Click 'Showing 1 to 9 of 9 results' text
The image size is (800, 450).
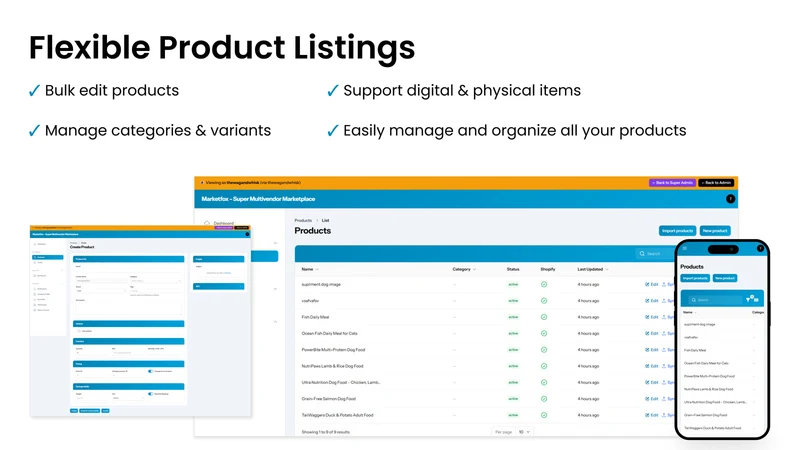tap(326, 432)
